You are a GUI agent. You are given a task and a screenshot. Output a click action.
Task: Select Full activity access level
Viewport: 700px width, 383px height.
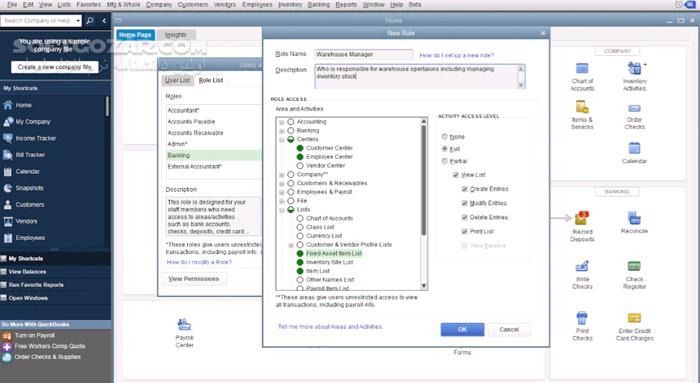(444, 149)
